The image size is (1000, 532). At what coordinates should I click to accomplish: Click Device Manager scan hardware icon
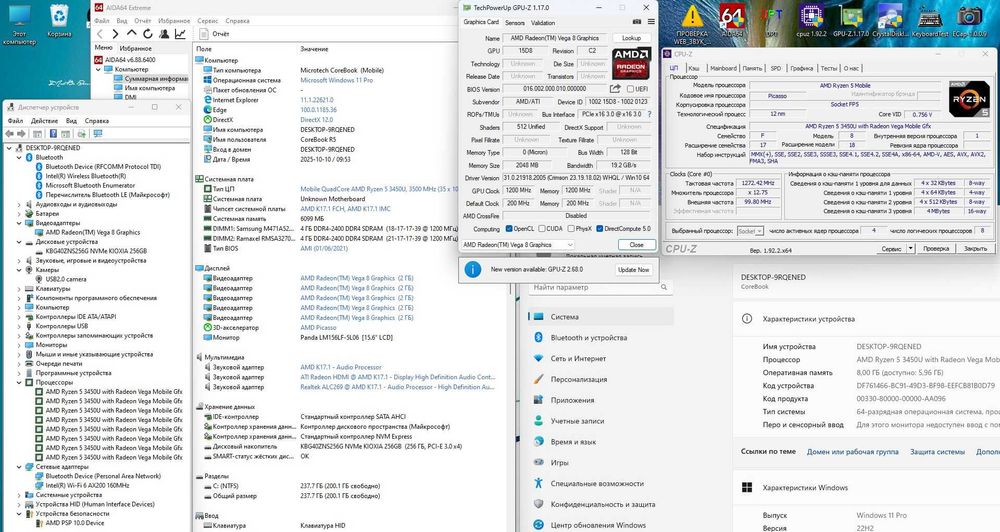[x=82, y=134]
